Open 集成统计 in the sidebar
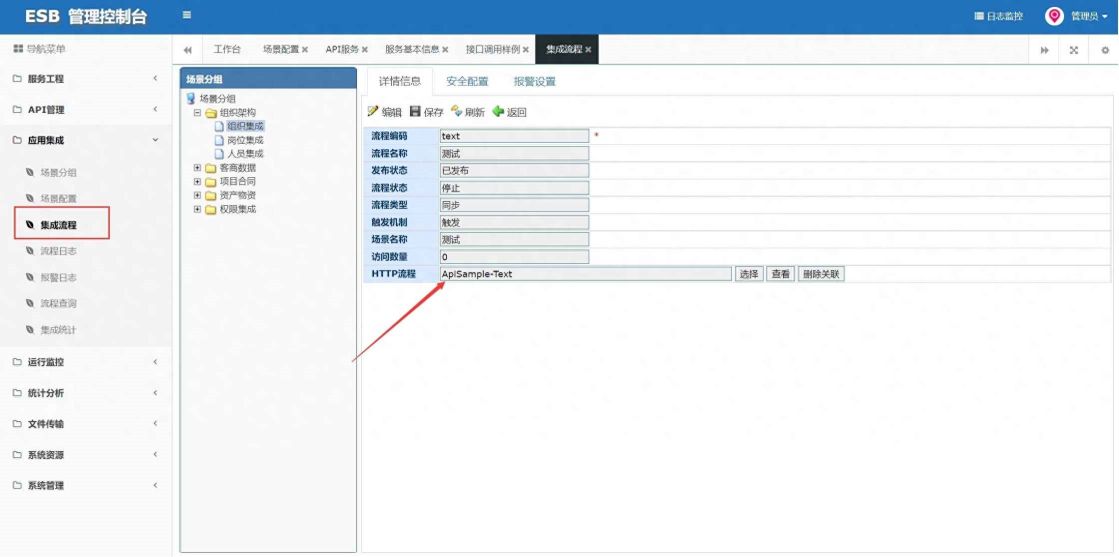The width and height of the screenshot is (1119, 557). point(59,330)
